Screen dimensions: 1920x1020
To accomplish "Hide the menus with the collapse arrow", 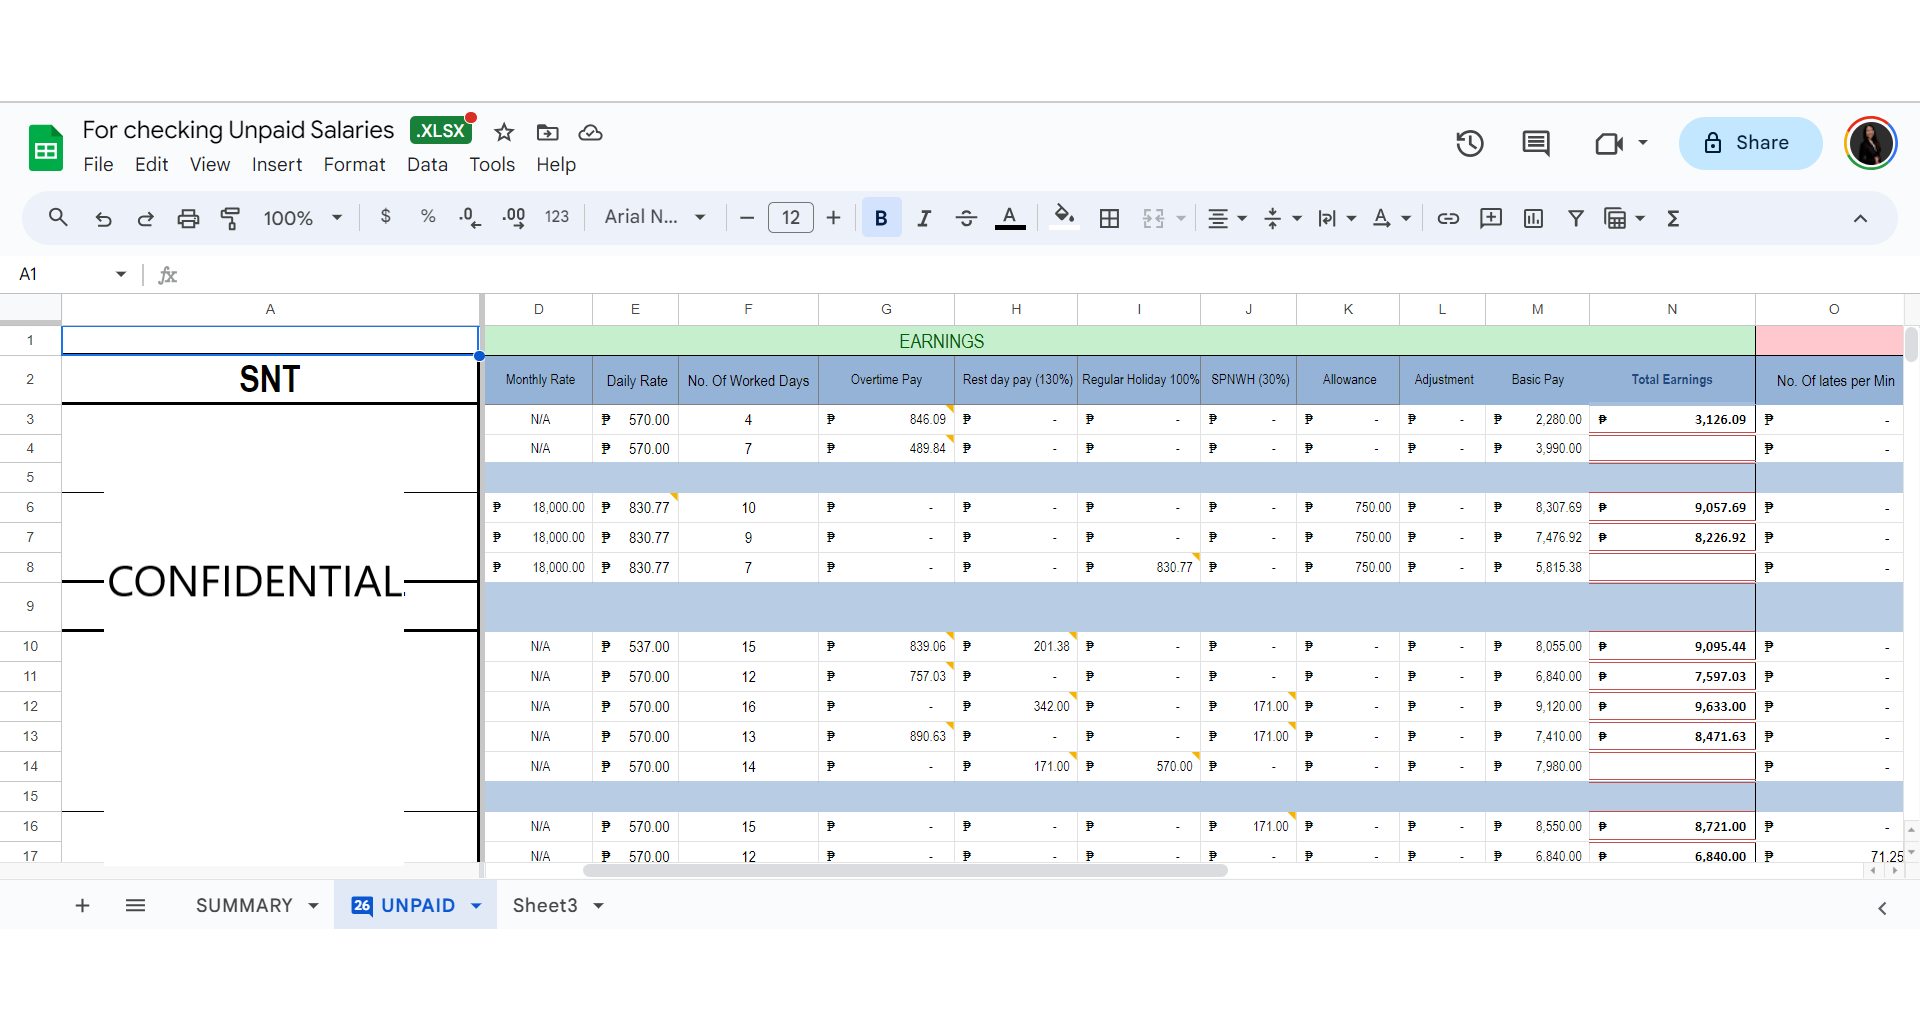I will point(1860,218).
